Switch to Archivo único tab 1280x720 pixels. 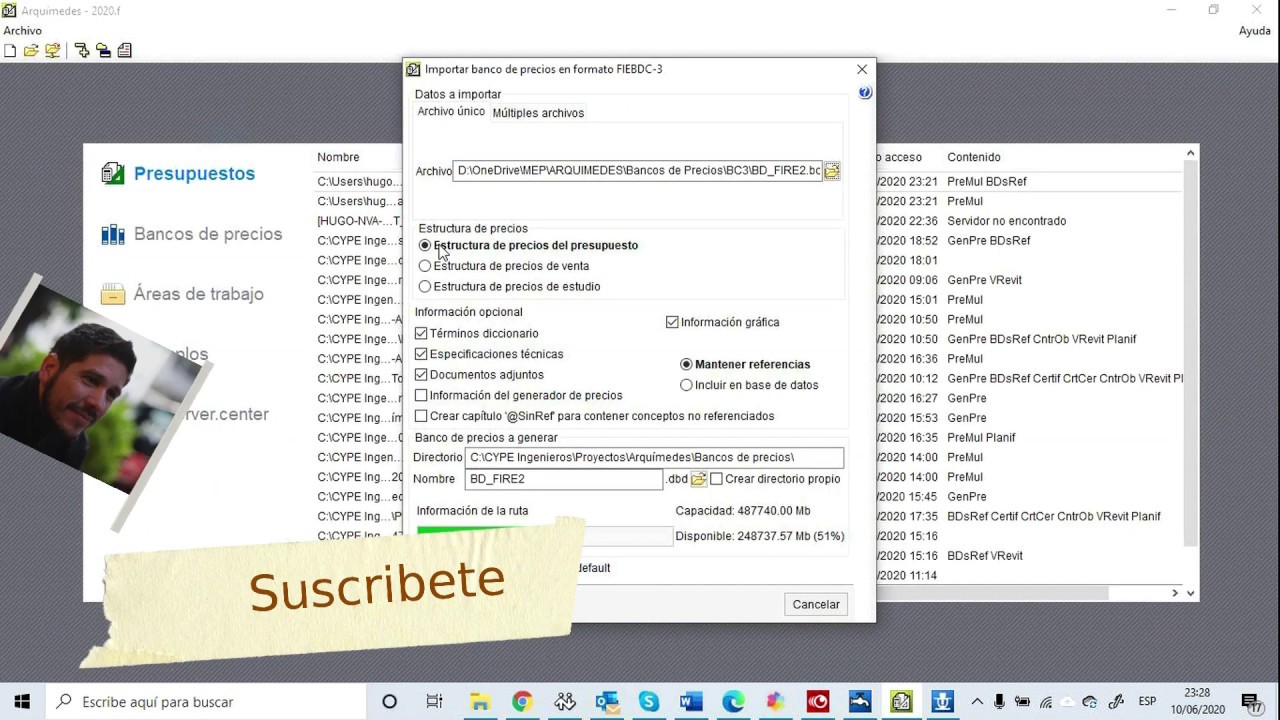click(x=451, y=112)
